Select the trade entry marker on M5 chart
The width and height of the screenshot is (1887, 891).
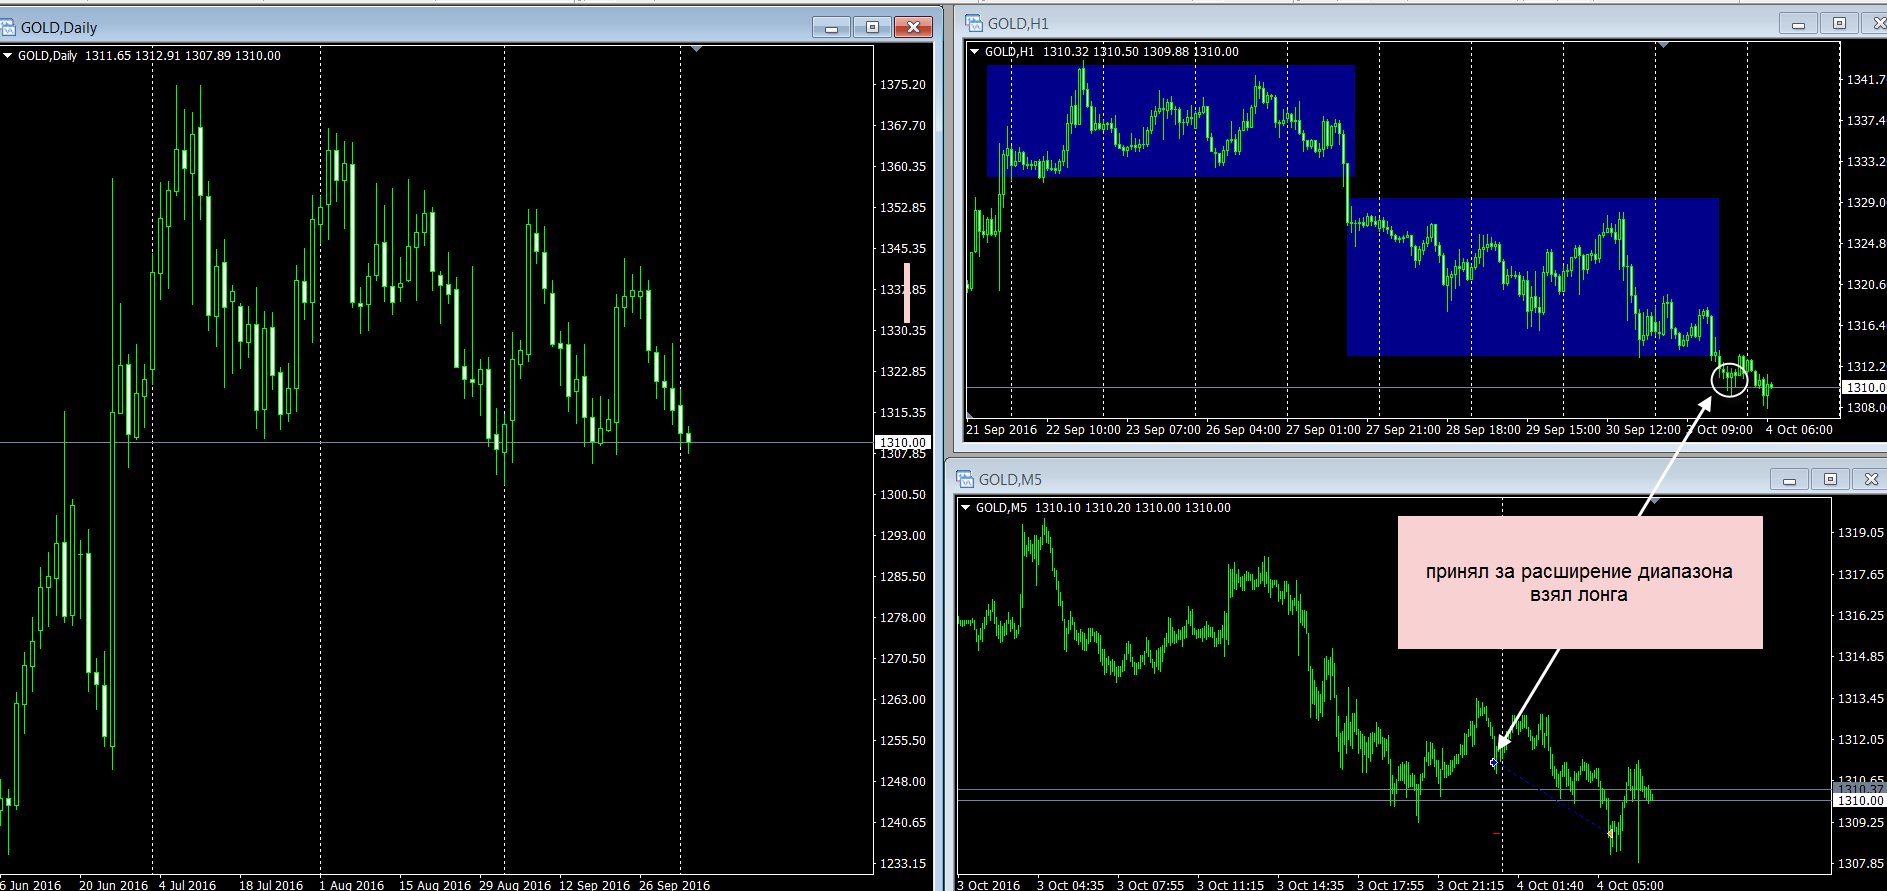1494,762
